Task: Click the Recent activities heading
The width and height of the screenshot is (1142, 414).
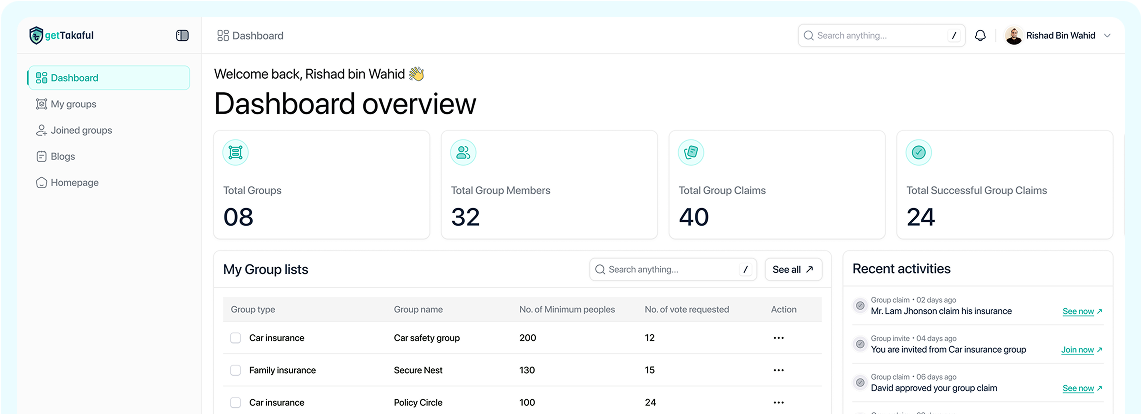Action: (902, 269)
